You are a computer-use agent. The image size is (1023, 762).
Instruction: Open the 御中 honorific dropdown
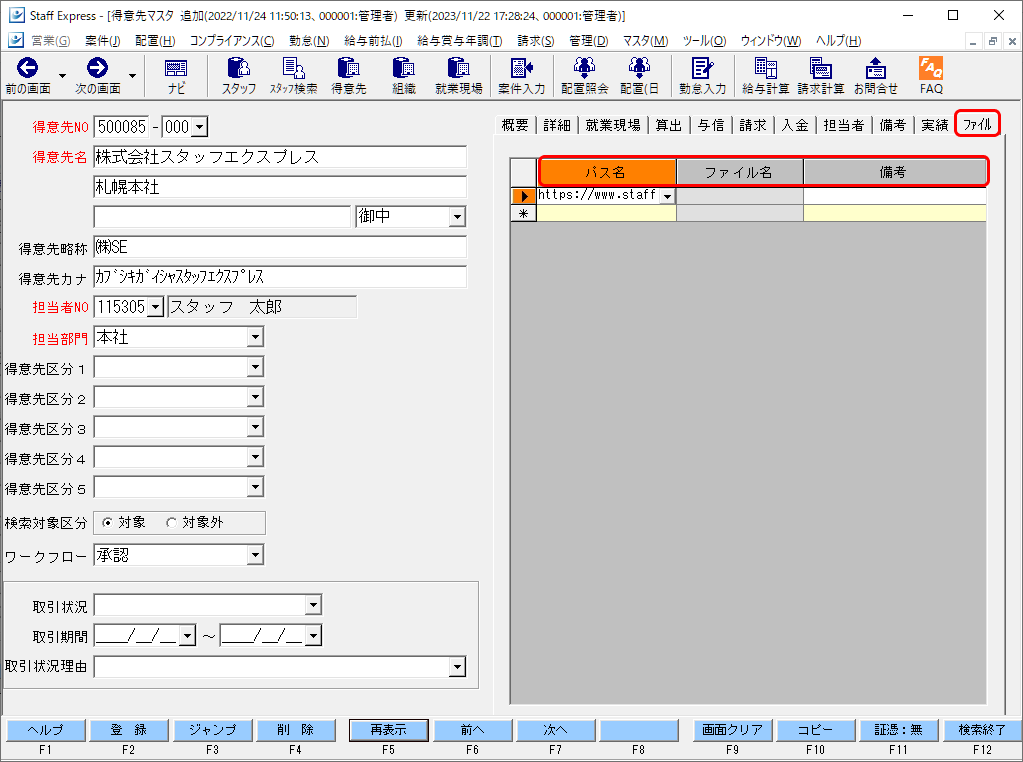(457, 217)
